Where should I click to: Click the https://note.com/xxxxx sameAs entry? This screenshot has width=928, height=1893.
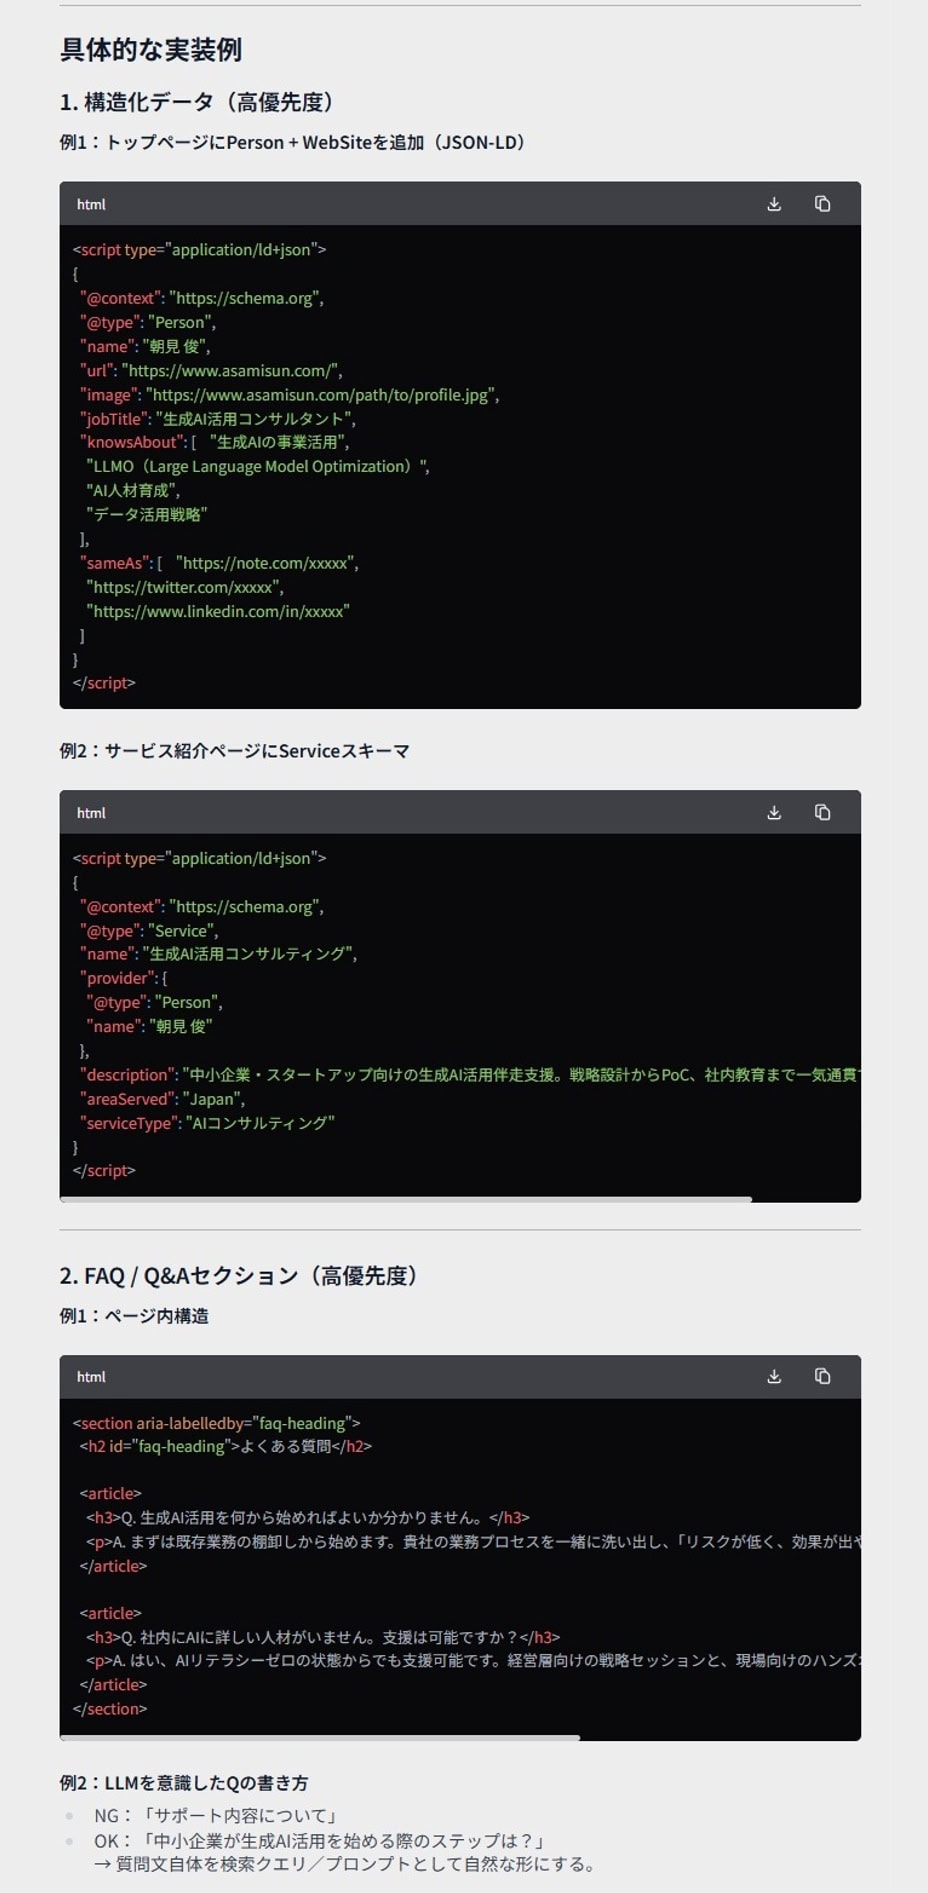[267, 563]
